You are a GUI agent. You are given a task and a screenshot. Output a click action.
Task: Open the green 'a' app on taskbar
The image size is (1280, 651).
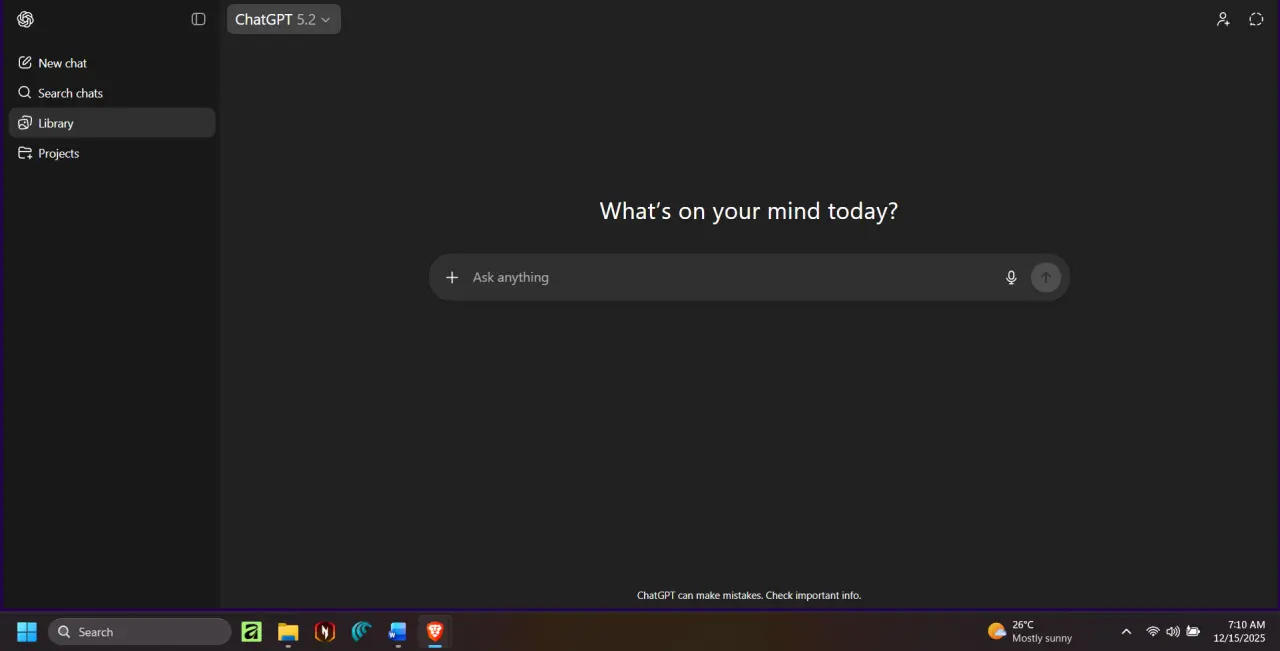(252, 632)
